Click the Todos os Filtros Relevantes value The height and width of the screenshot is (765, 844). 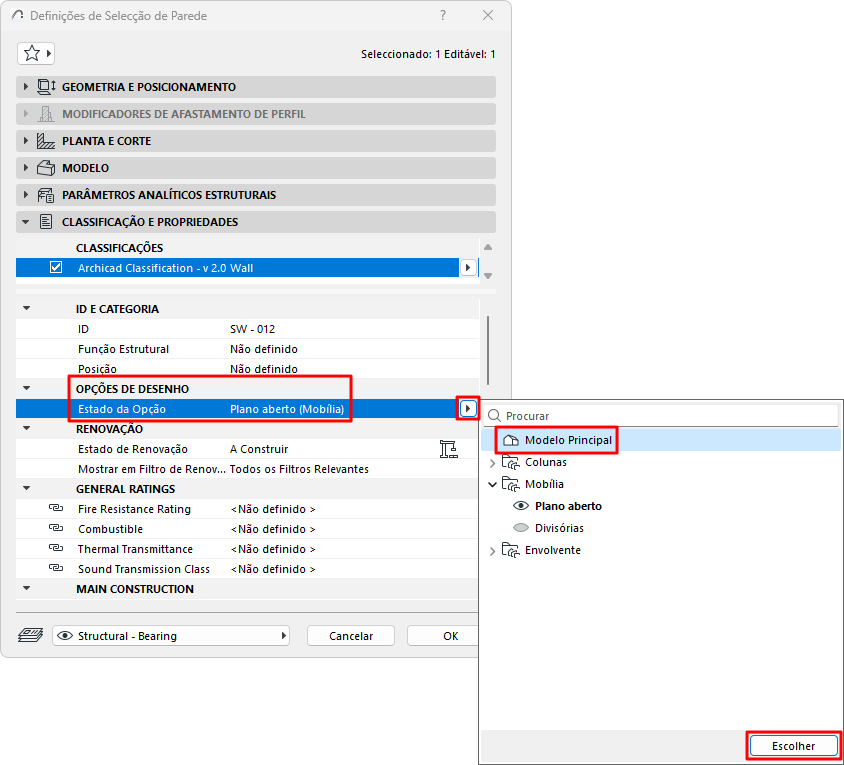[x=299, y=469]
